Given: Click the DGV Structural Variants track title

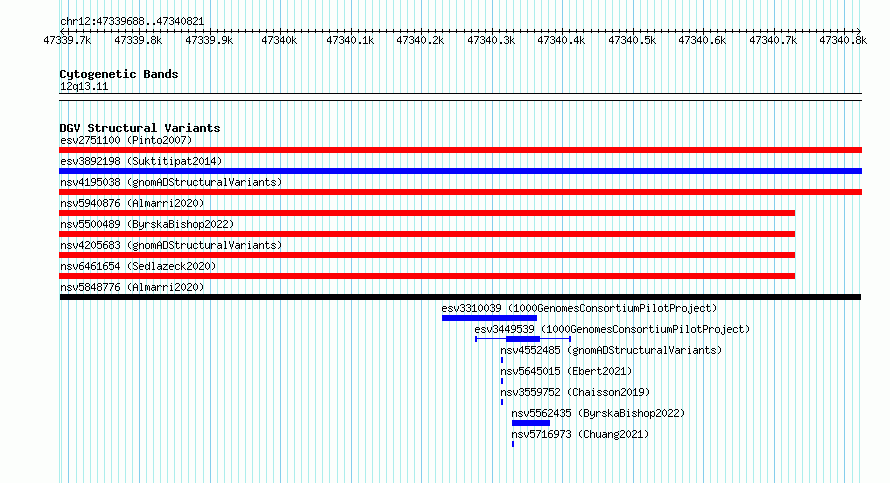Looking at the screenshot, I should [x=140, y=128].
